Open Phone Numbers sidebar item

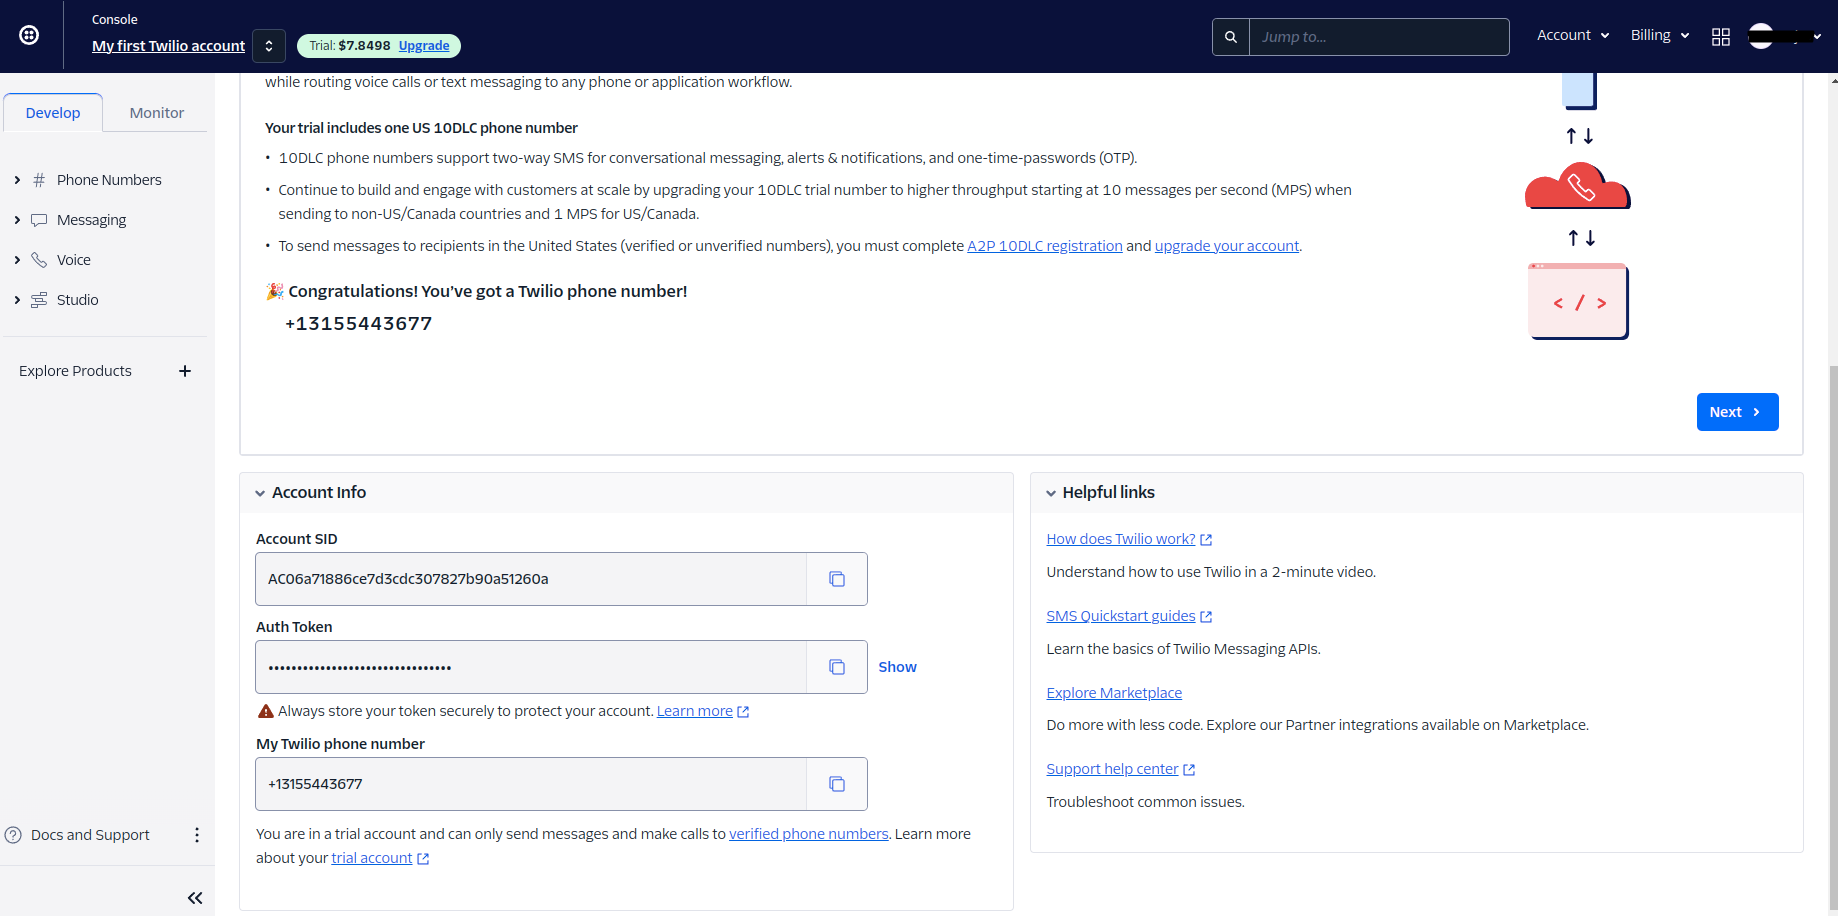click(x=109, y=180)
